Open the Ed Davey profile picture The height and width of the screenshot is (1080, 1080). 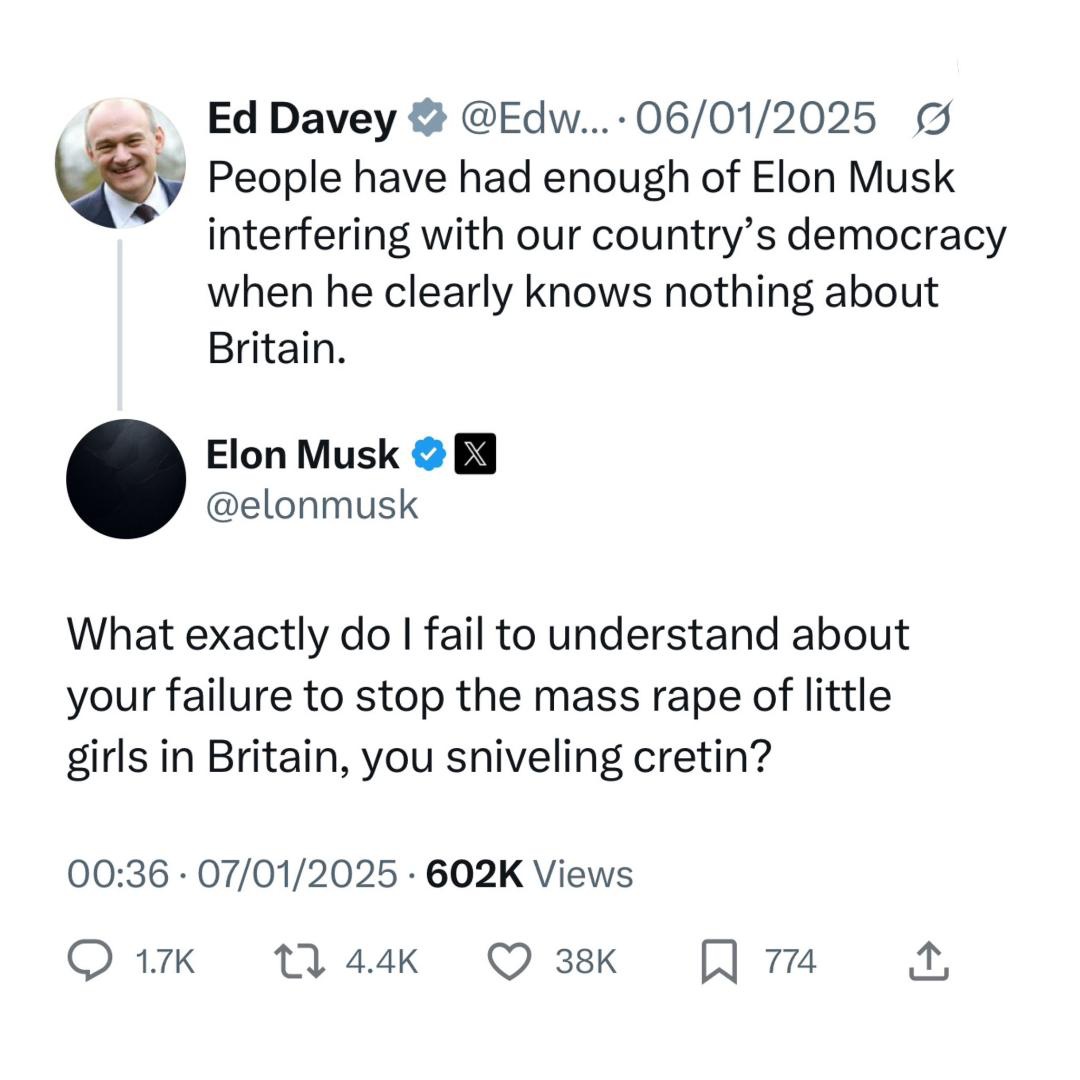pos(120,163)
